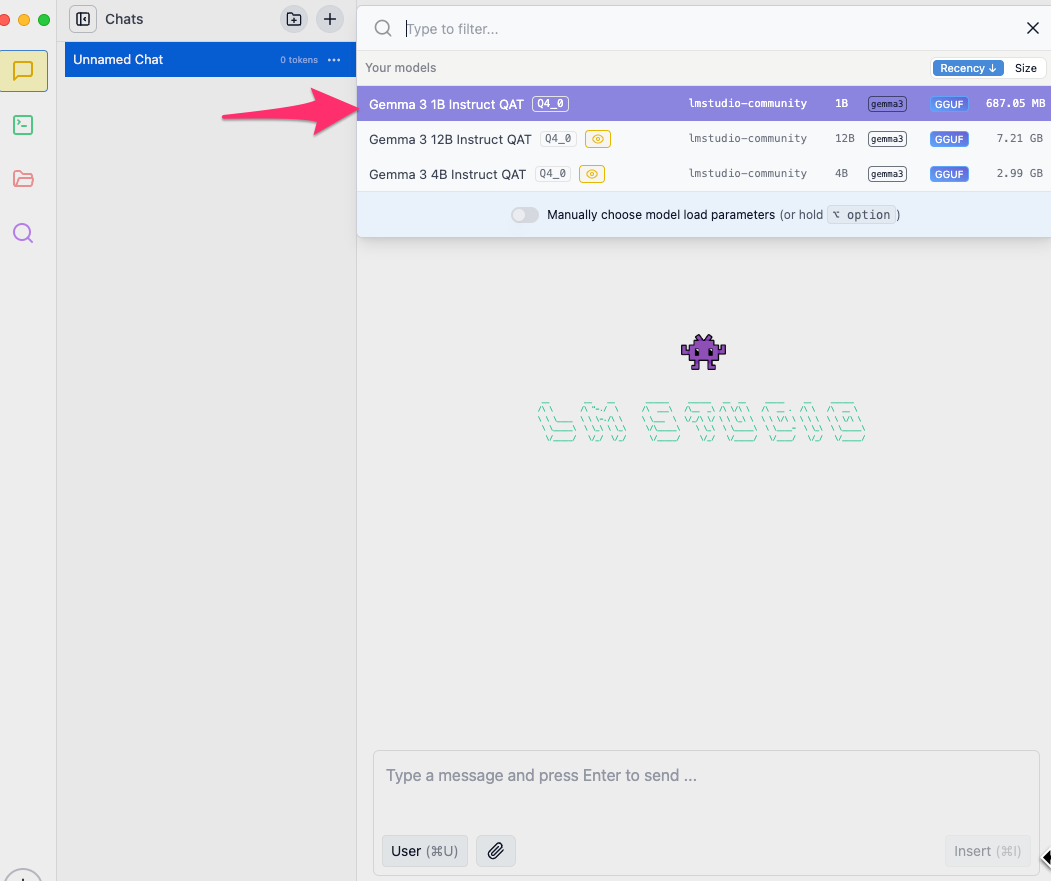Click GGUF badge on the 7.21 GB row
Viewport: 1051px width, 881px height.
pos(949,139)
